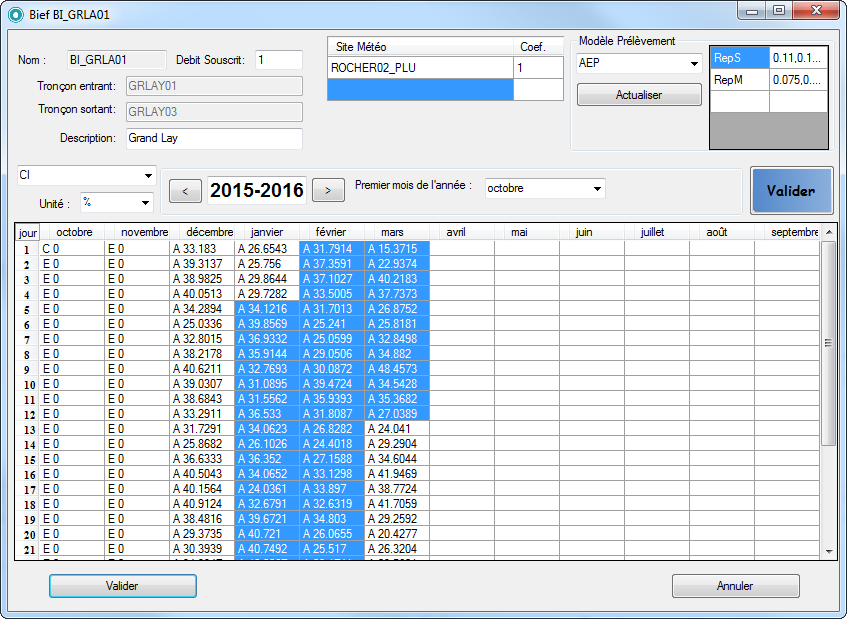847x619 pixels.
Task: Select the décembre cell A 40.0513
Action: (x=202, y=294)
